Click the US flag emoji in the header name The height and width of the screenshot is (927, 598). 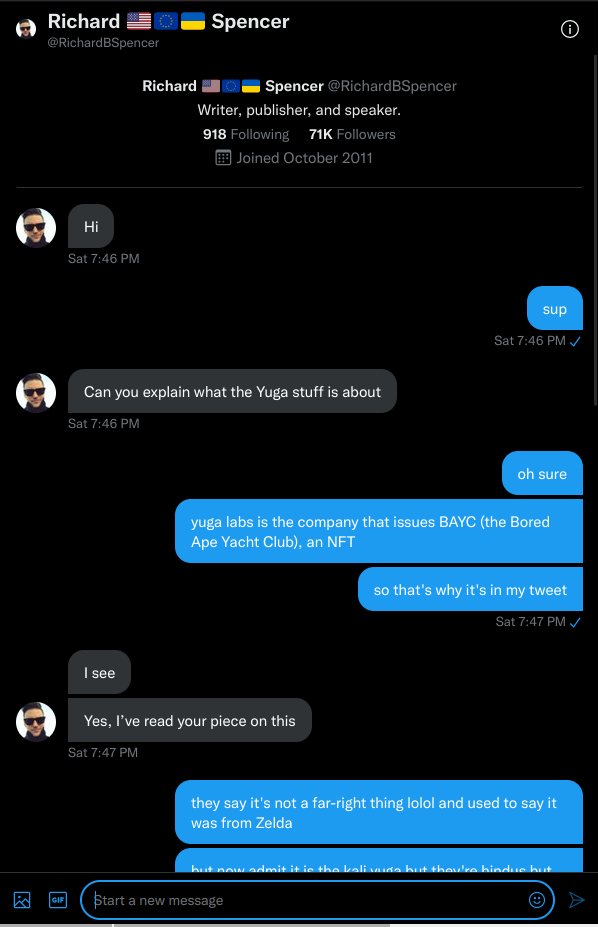coord(138,20)
